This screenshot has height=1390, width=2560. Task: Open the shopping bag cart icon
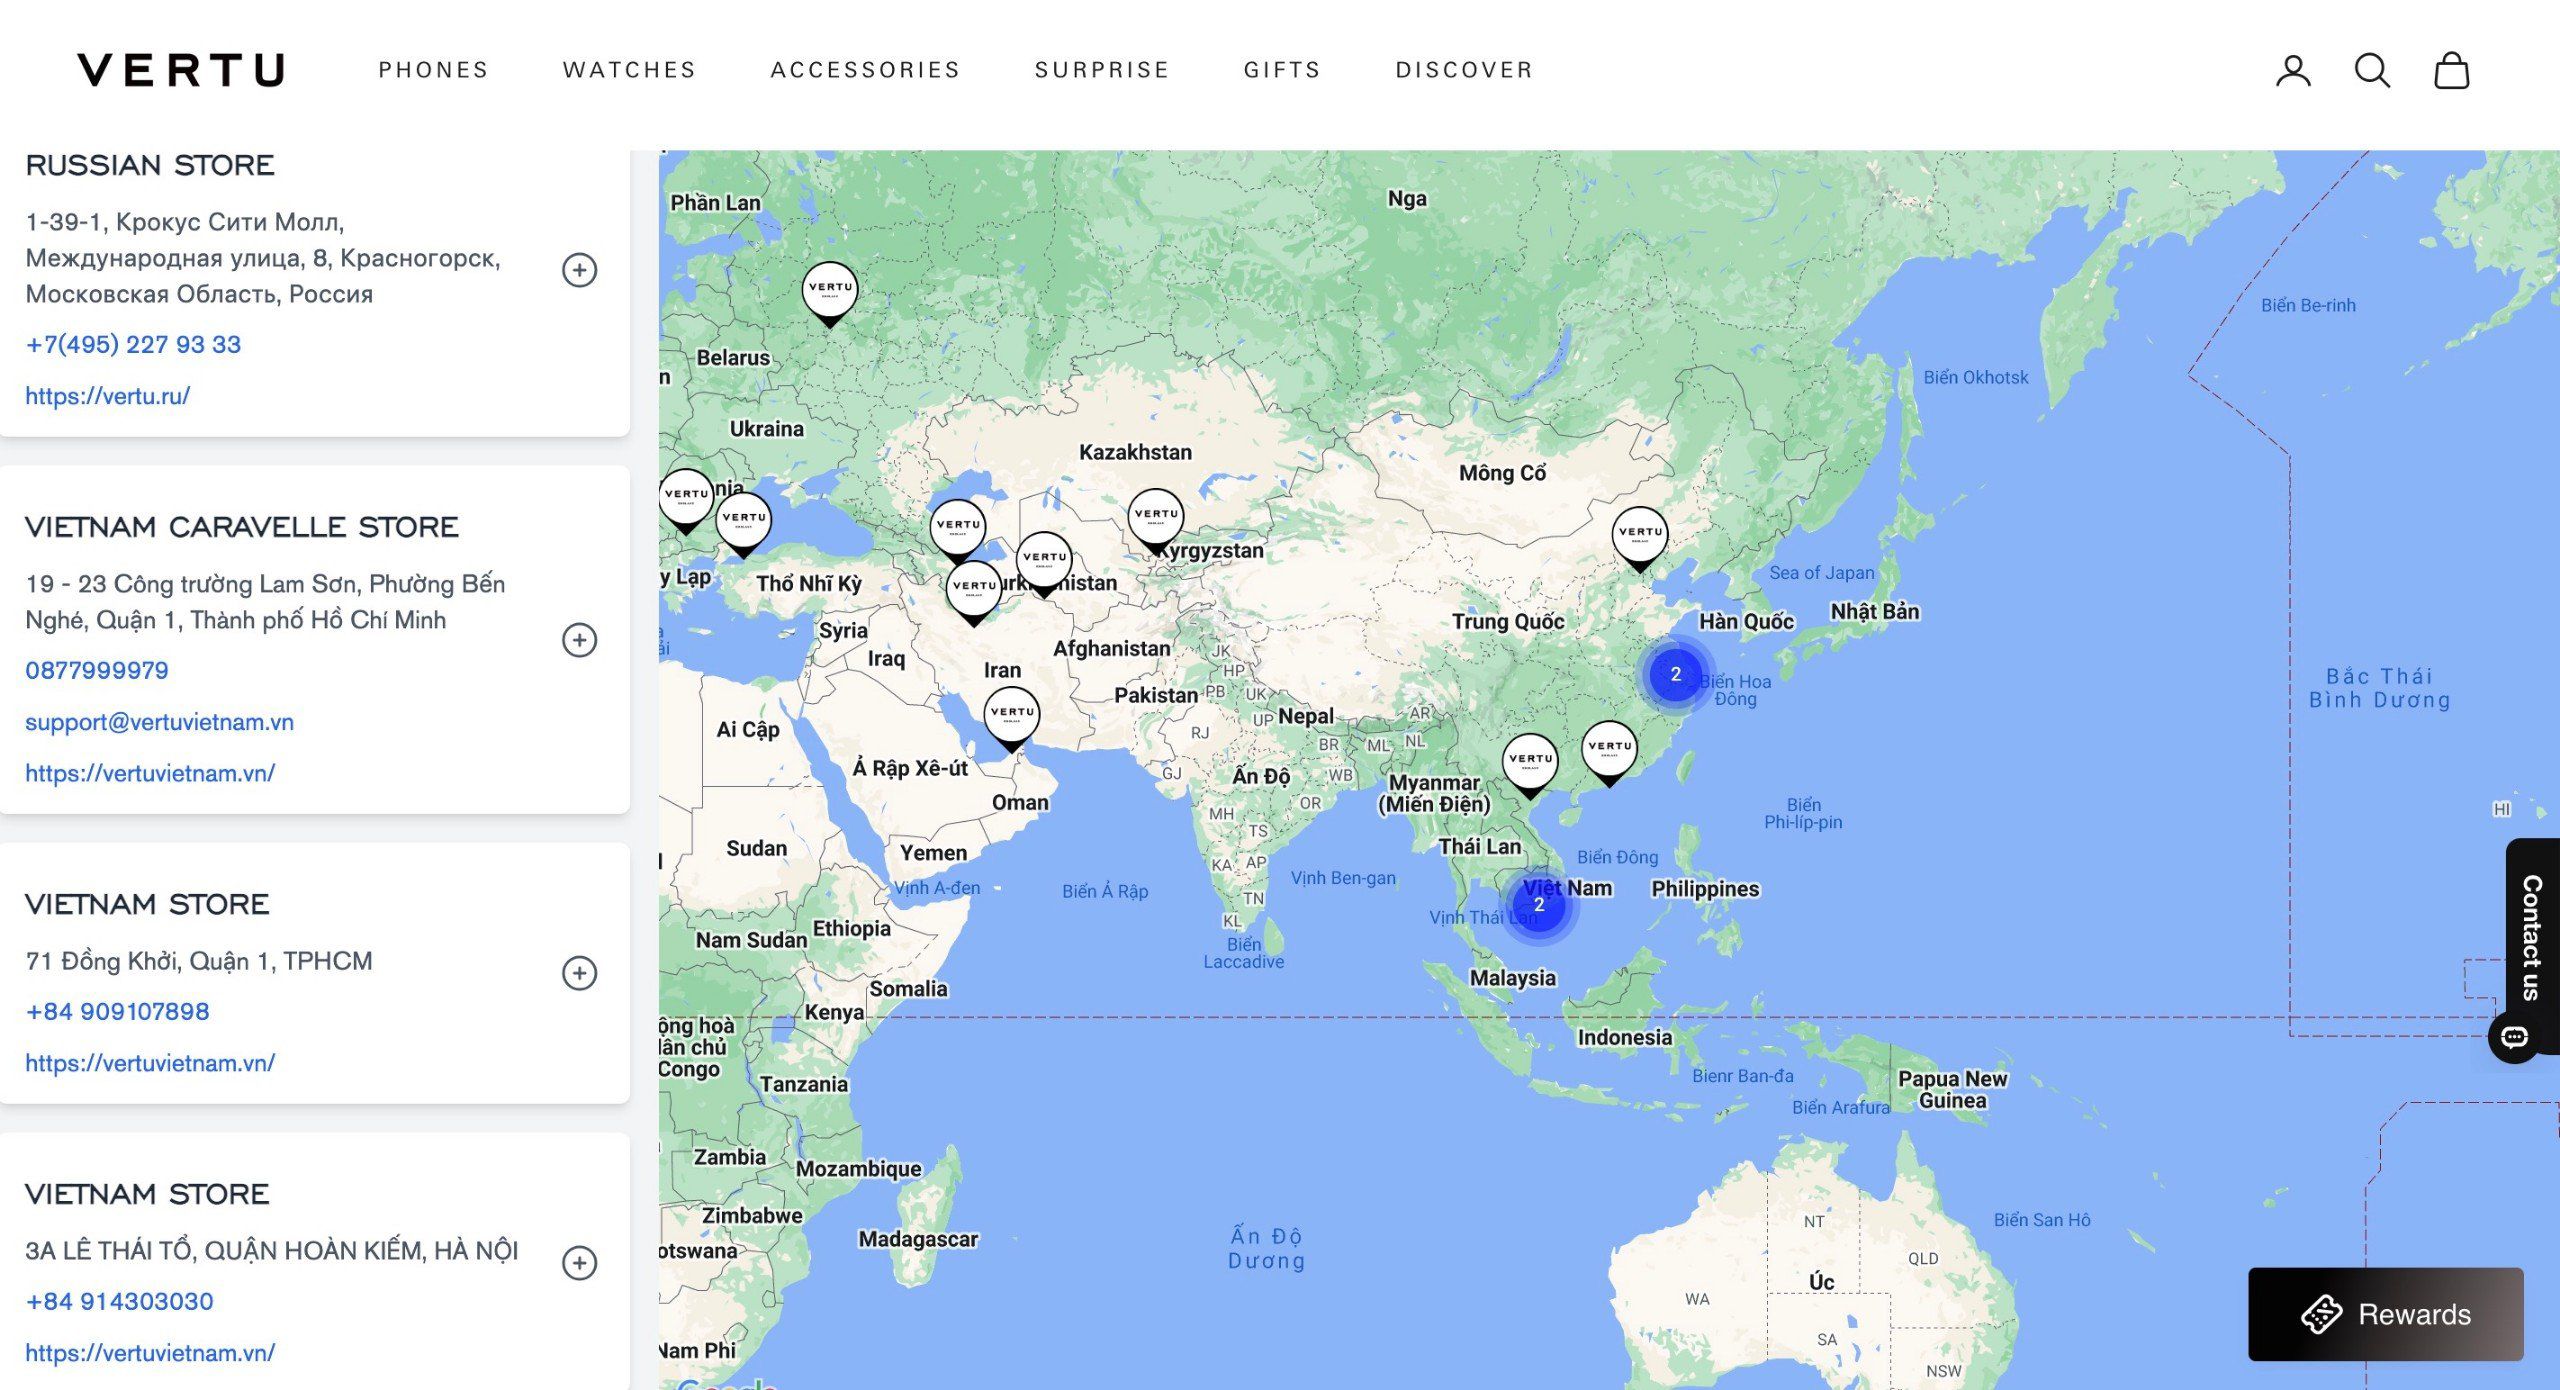click(x=2451, y=71)
